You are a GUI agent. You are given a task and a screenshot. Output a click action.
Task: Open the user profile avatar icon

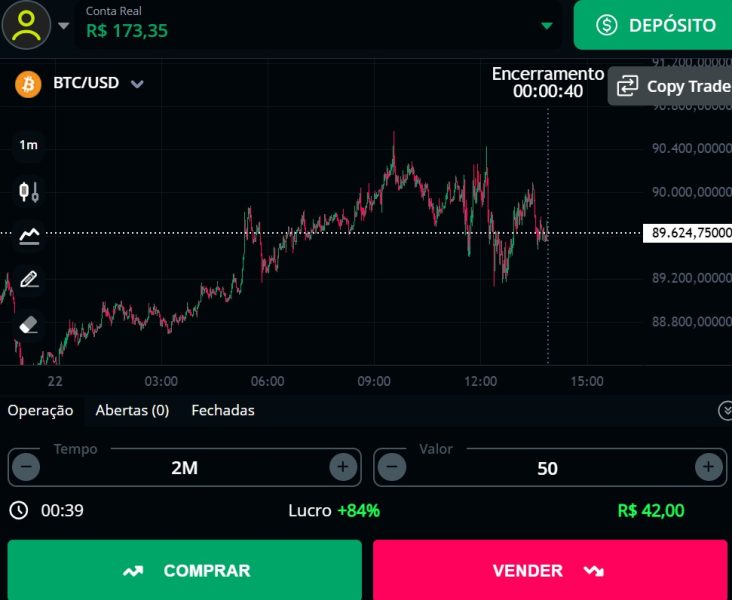coord(26,25)
